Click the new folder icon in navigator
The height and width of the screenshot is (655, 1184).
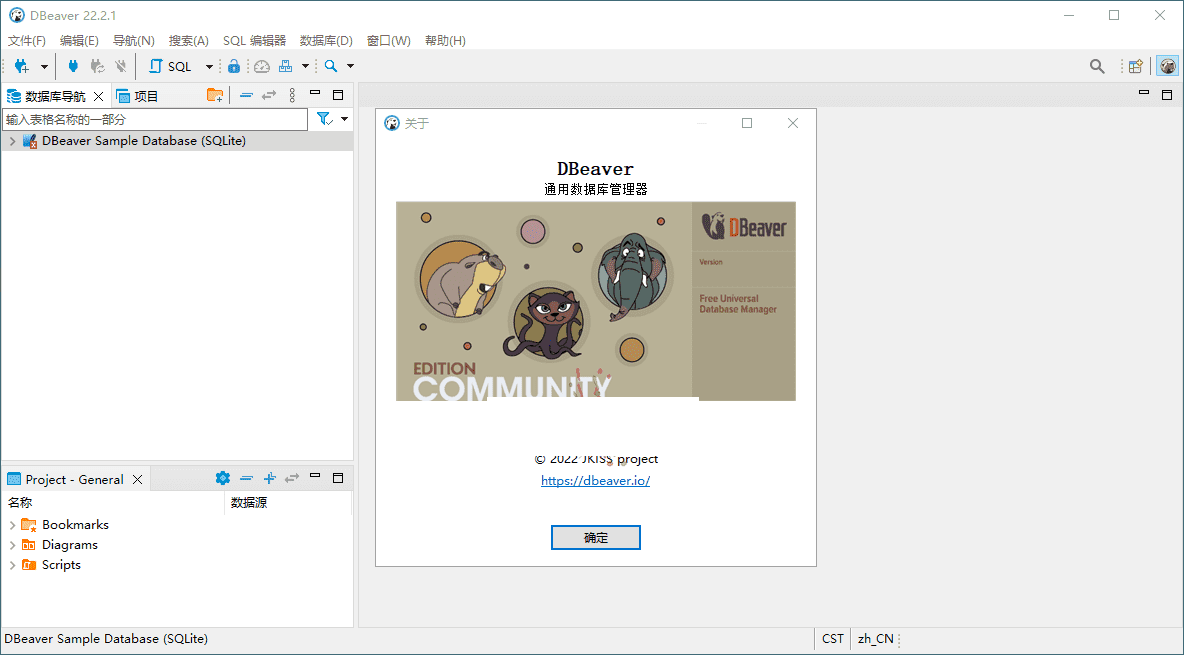pos(215,95)
